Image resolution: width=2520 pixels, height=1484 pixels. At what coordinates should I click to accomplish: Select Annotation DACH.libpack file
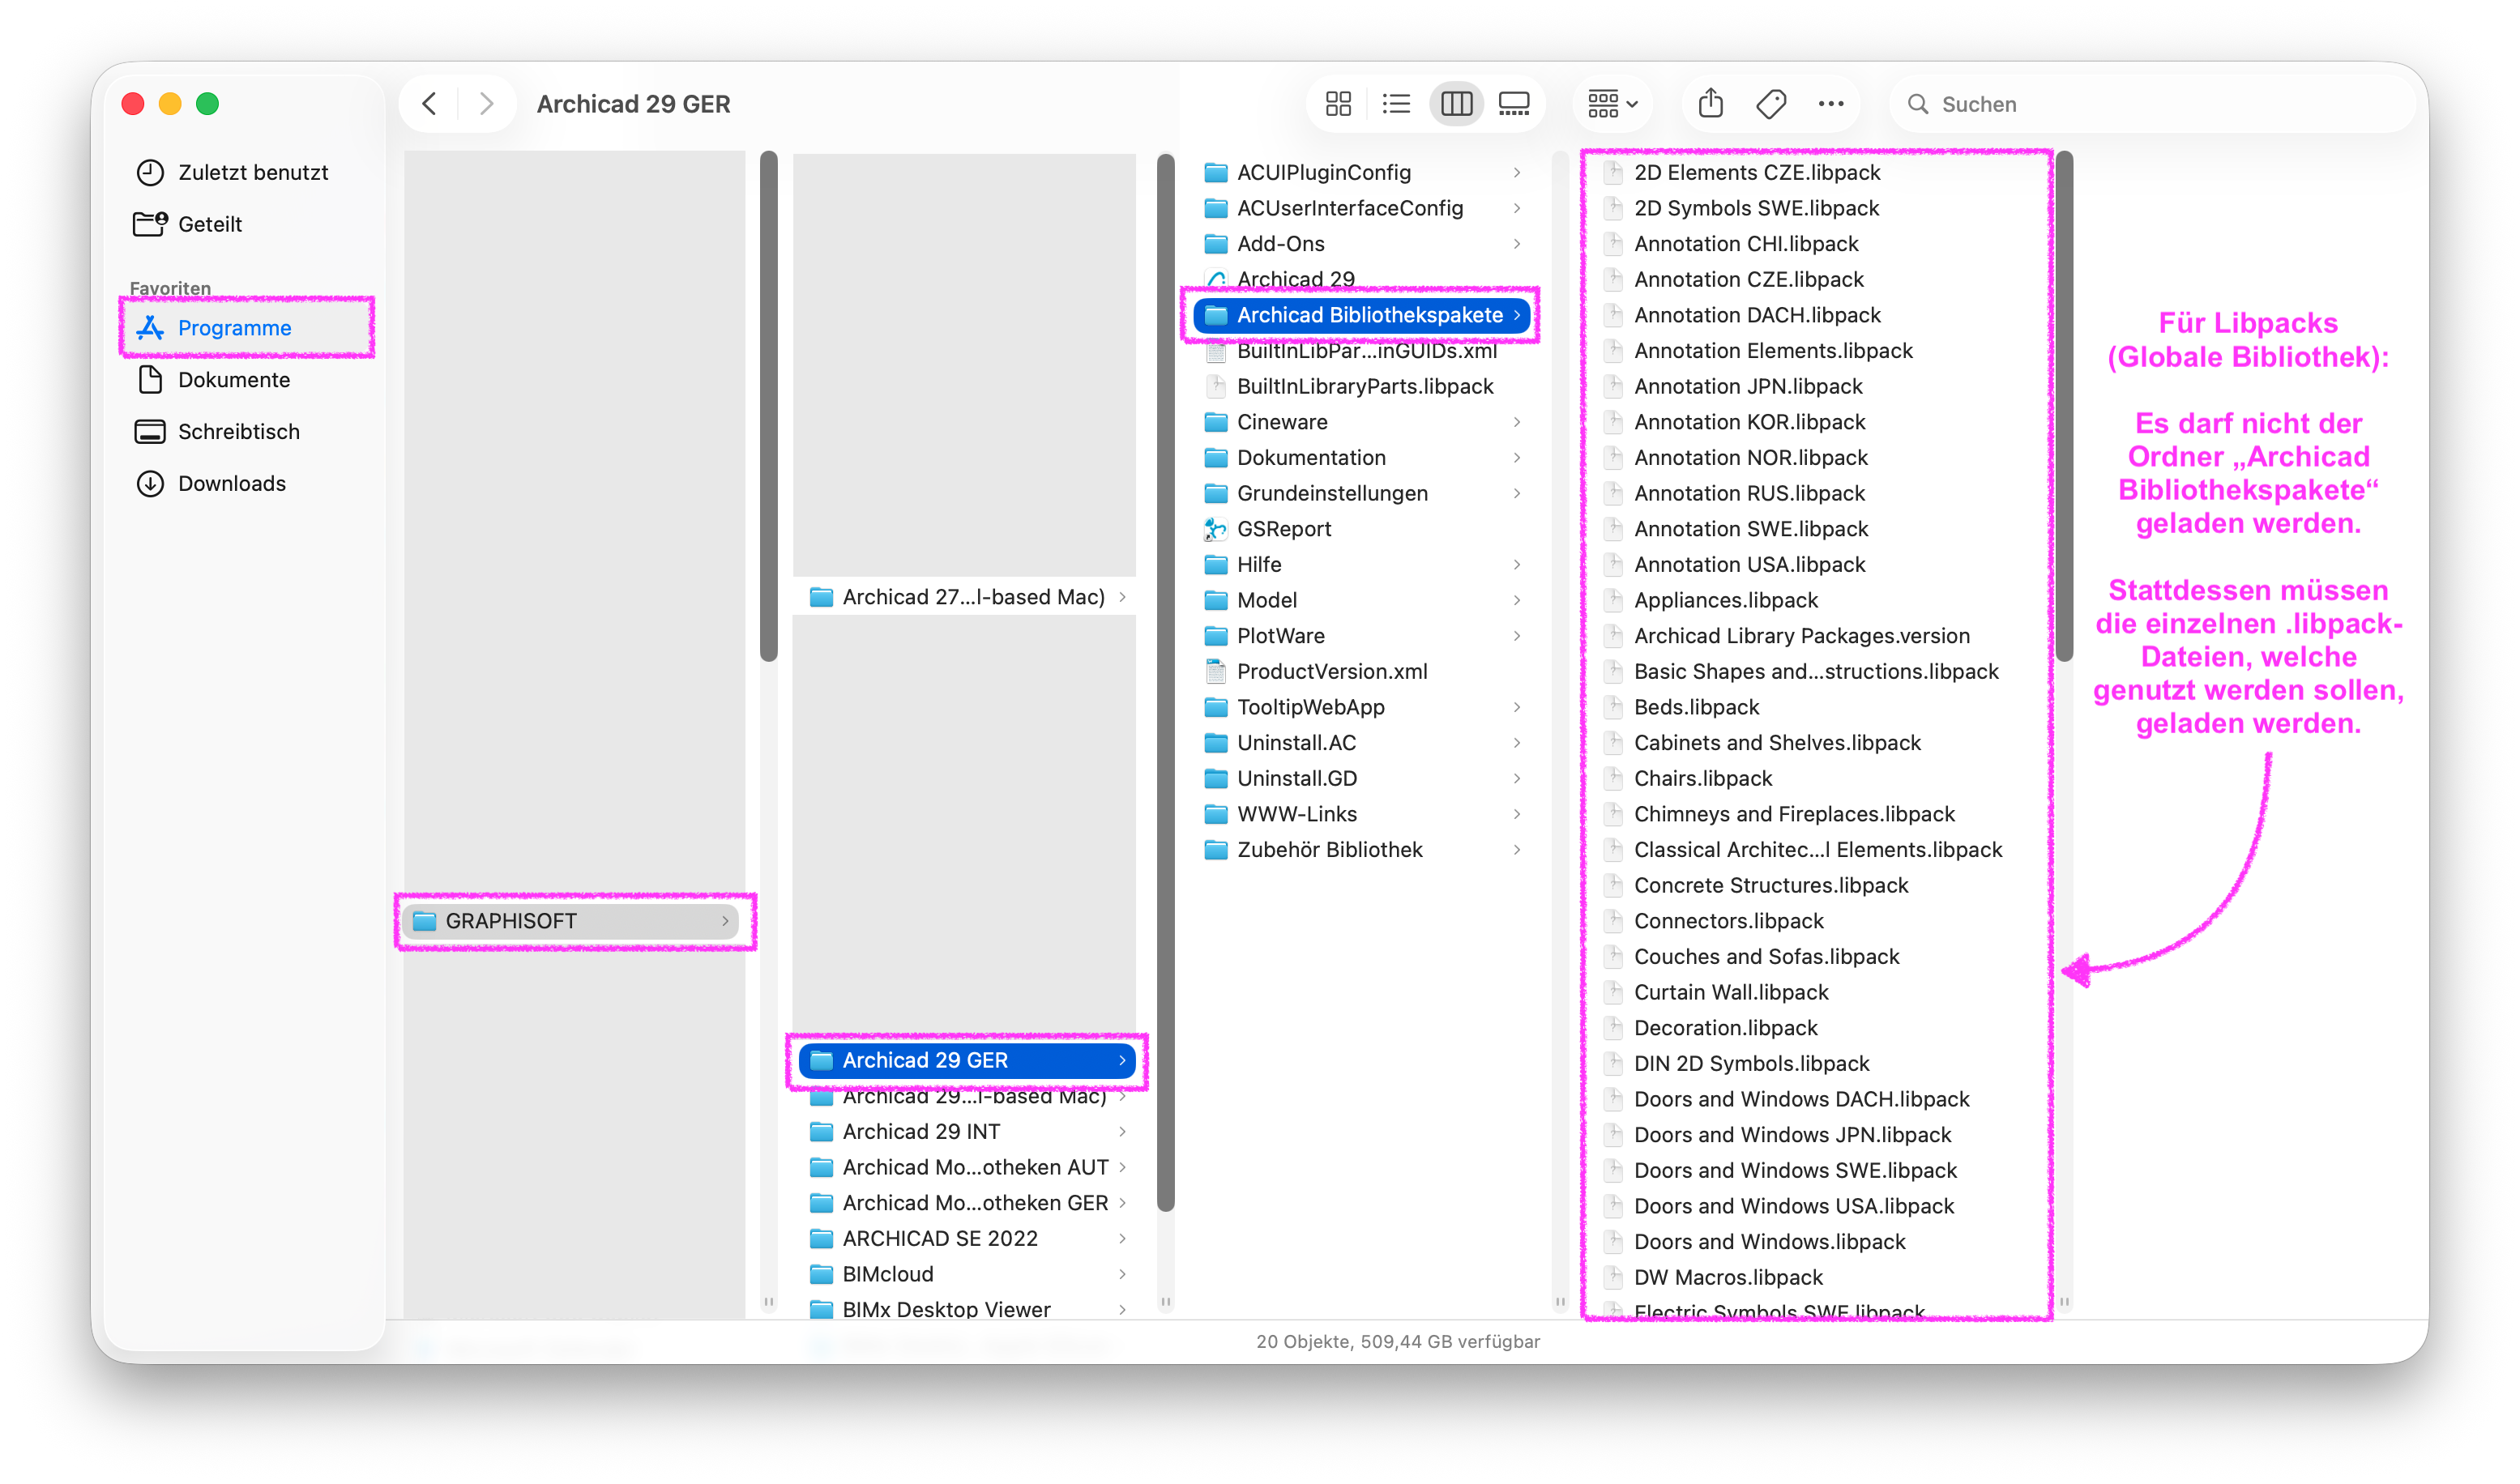point(1816,315)
